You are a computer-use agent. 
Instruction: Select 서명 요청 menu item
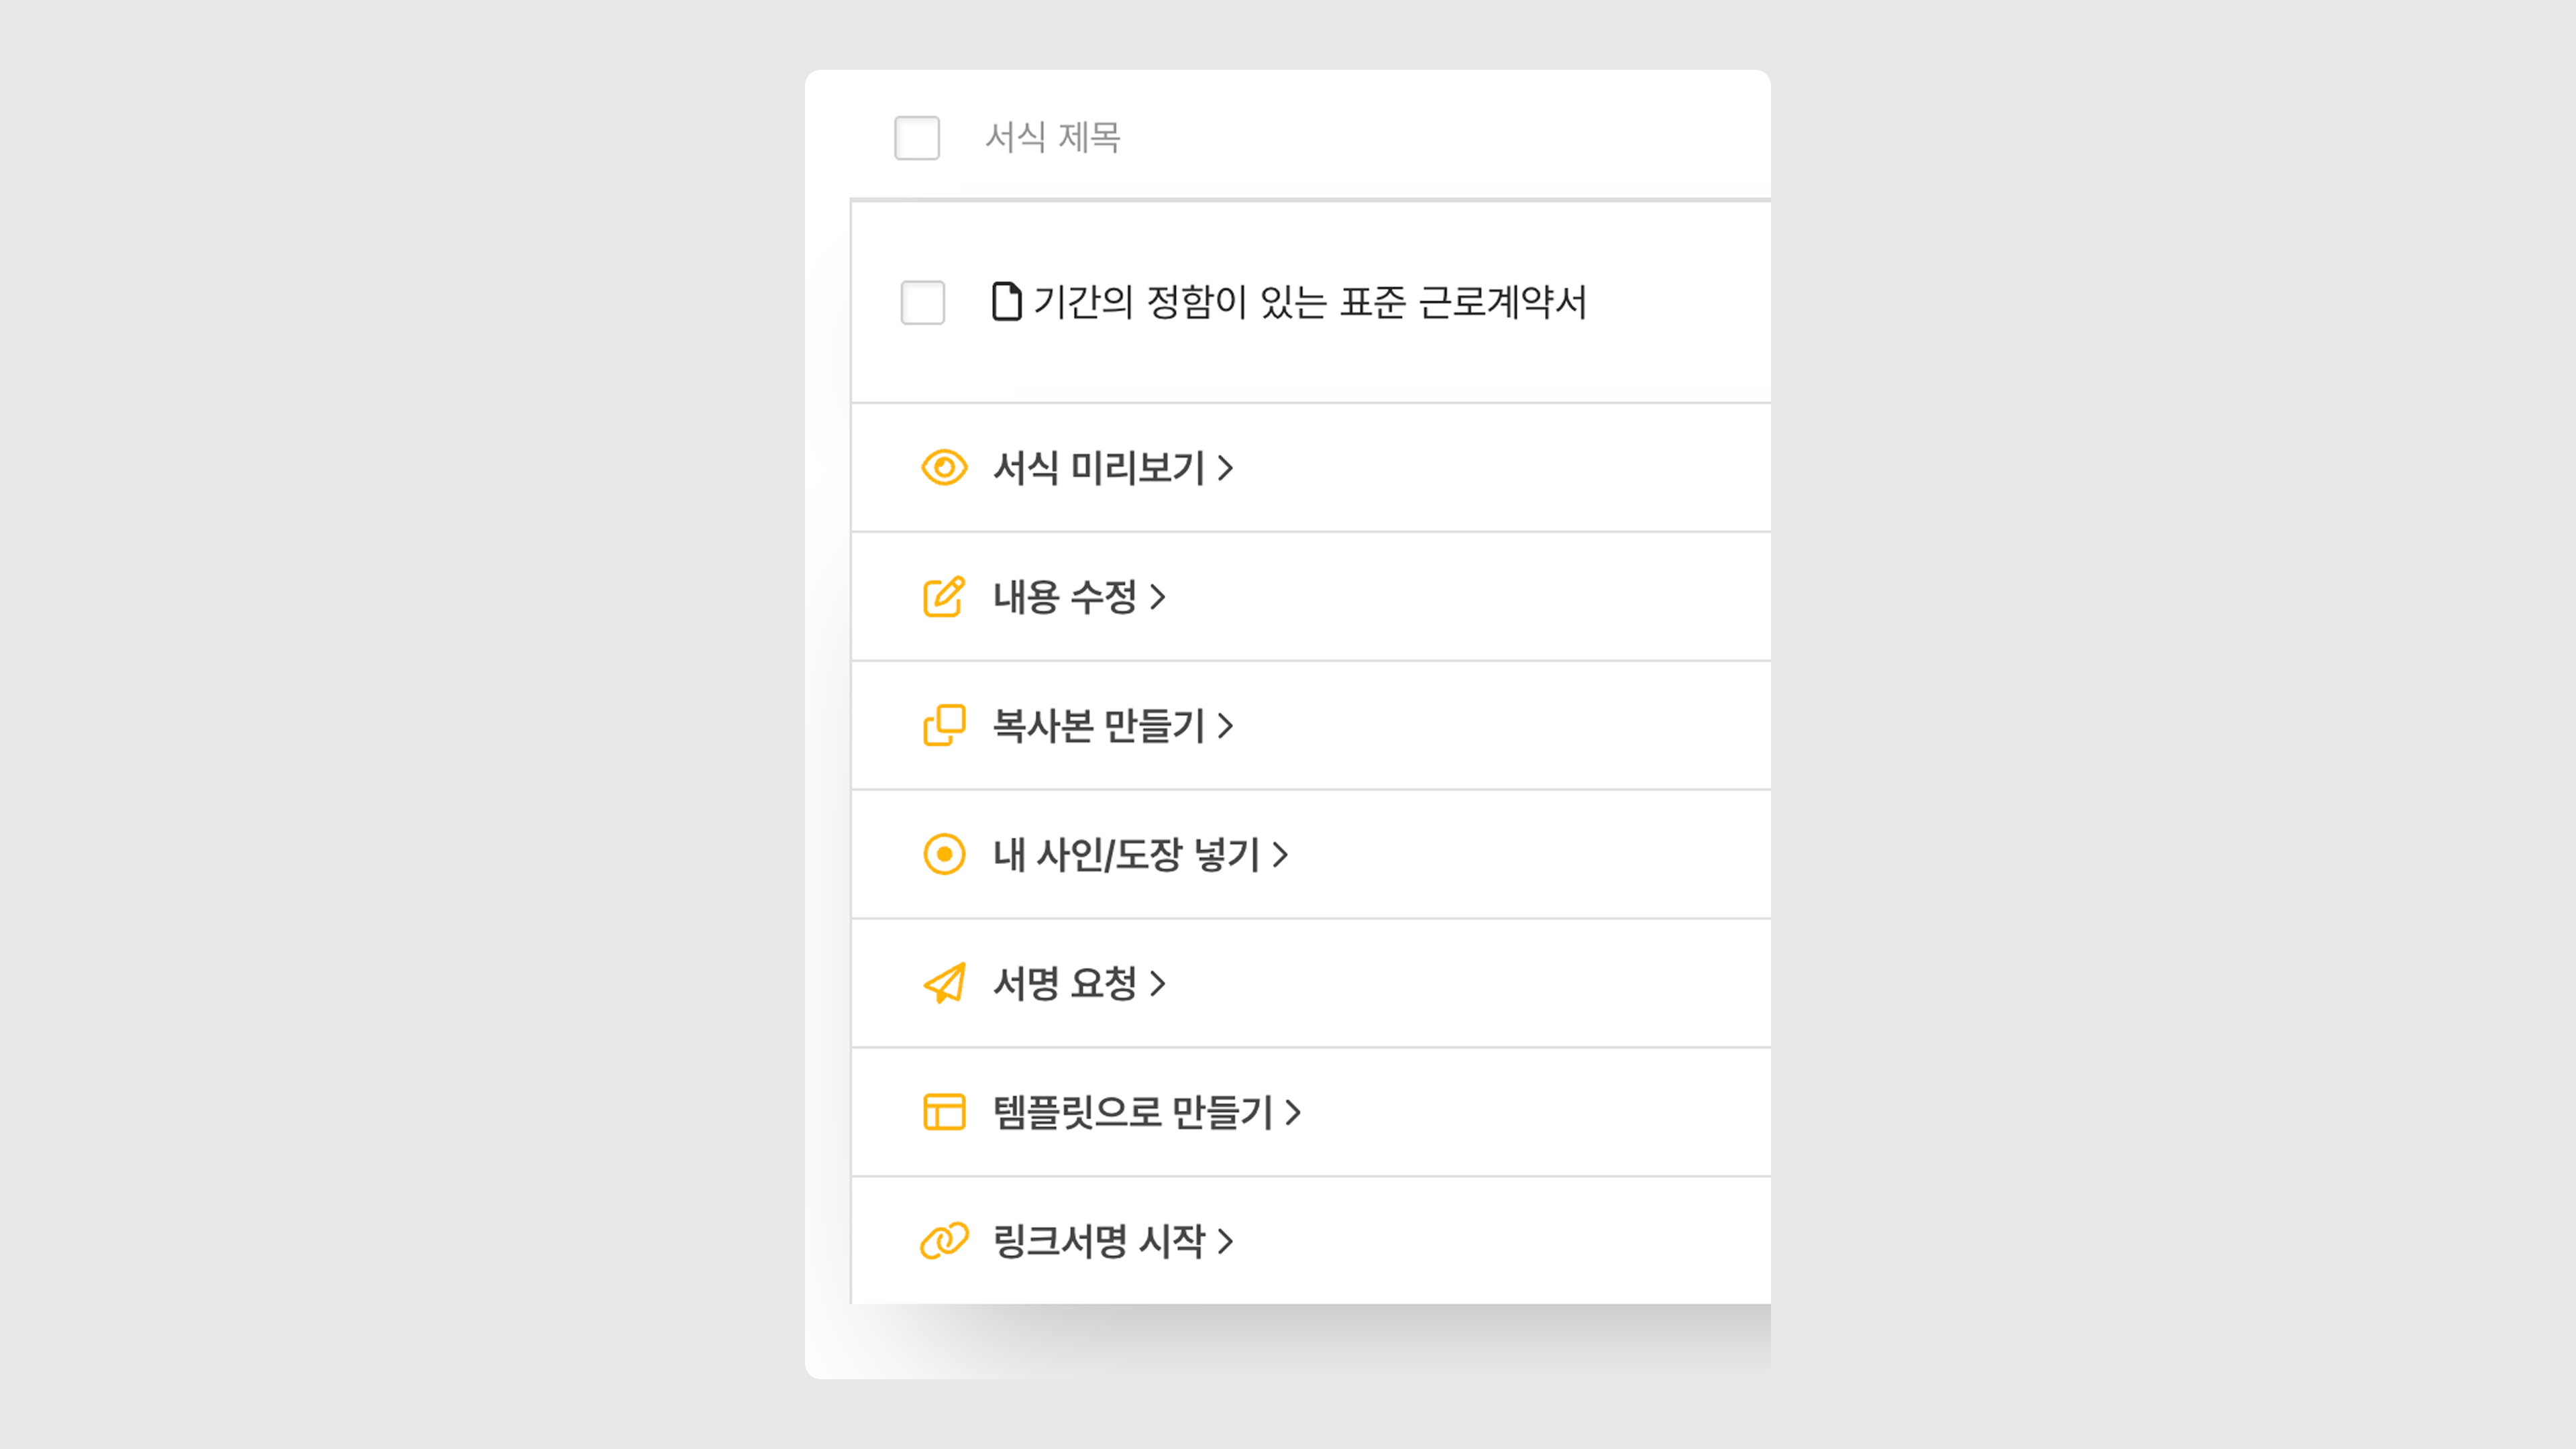coord(1064,983)
